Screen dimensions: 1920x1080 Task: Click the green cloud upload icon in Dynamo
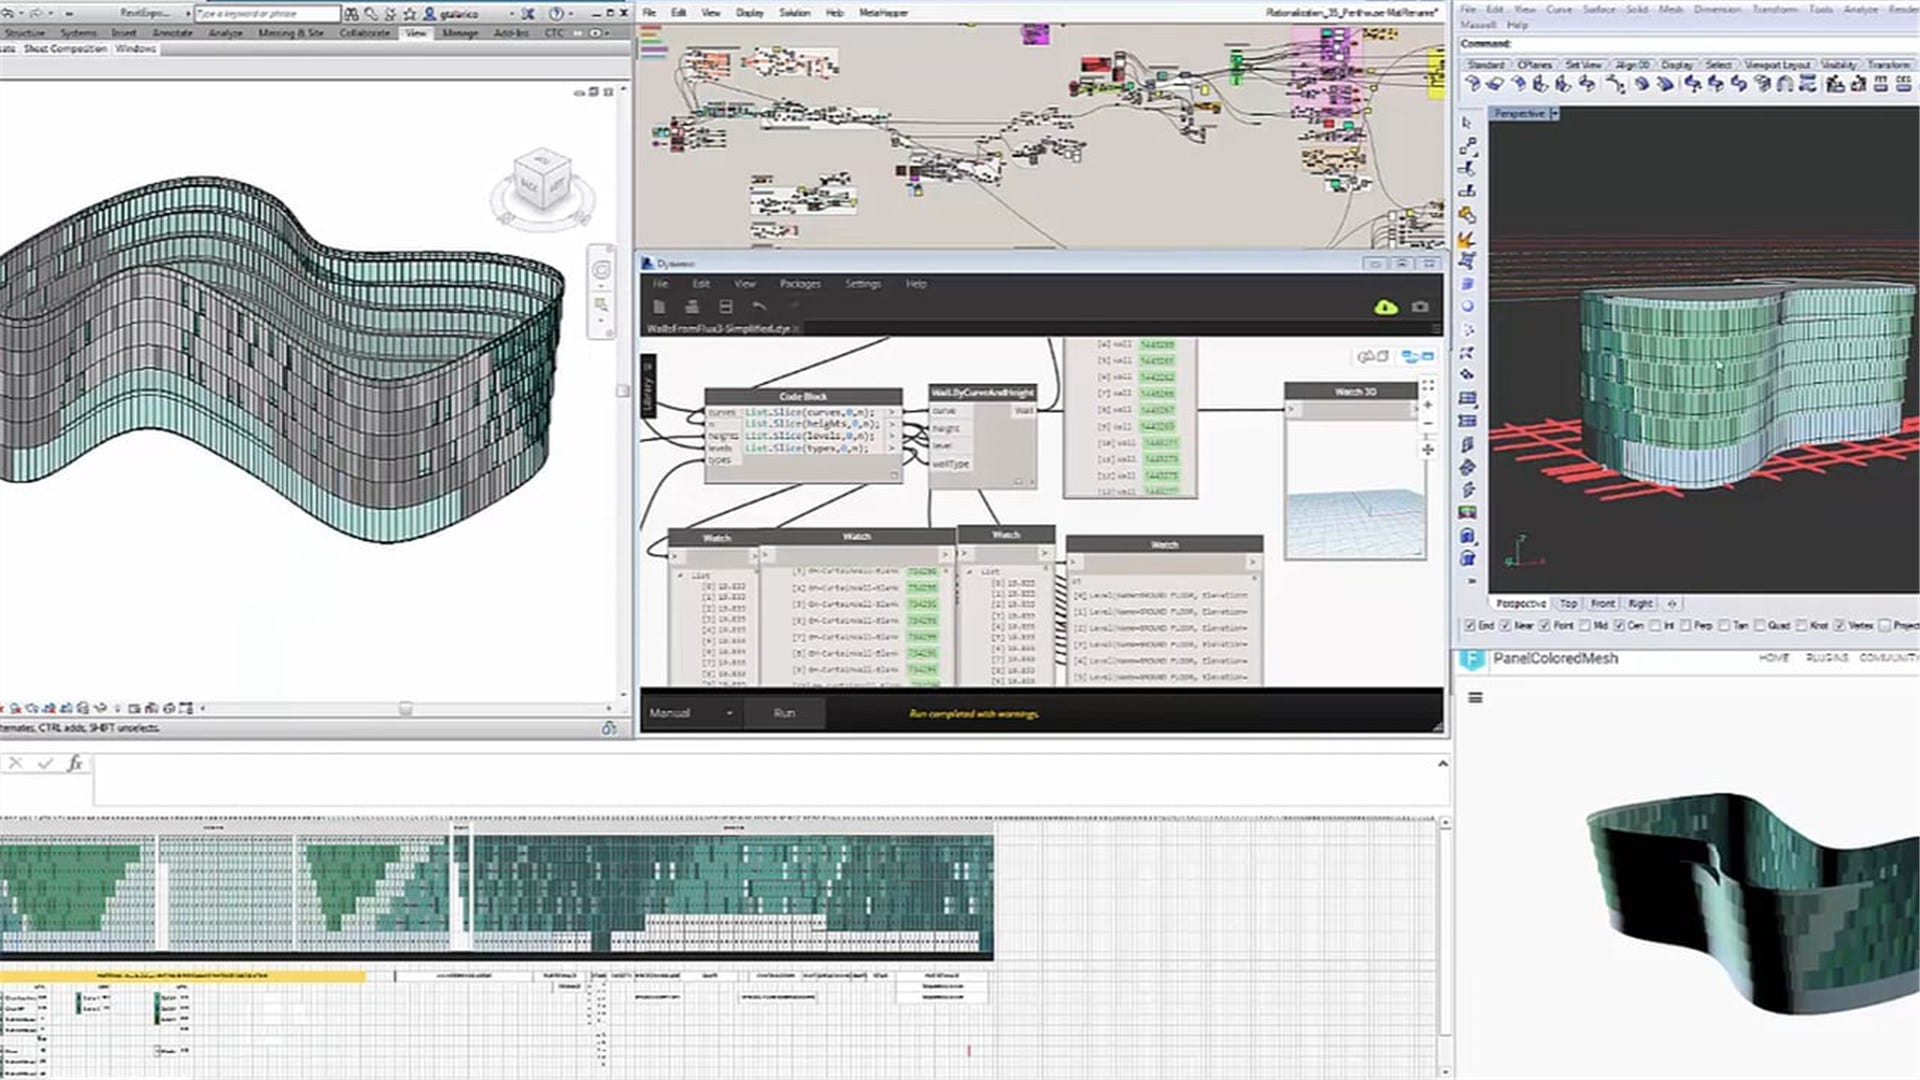[1384, 308]
